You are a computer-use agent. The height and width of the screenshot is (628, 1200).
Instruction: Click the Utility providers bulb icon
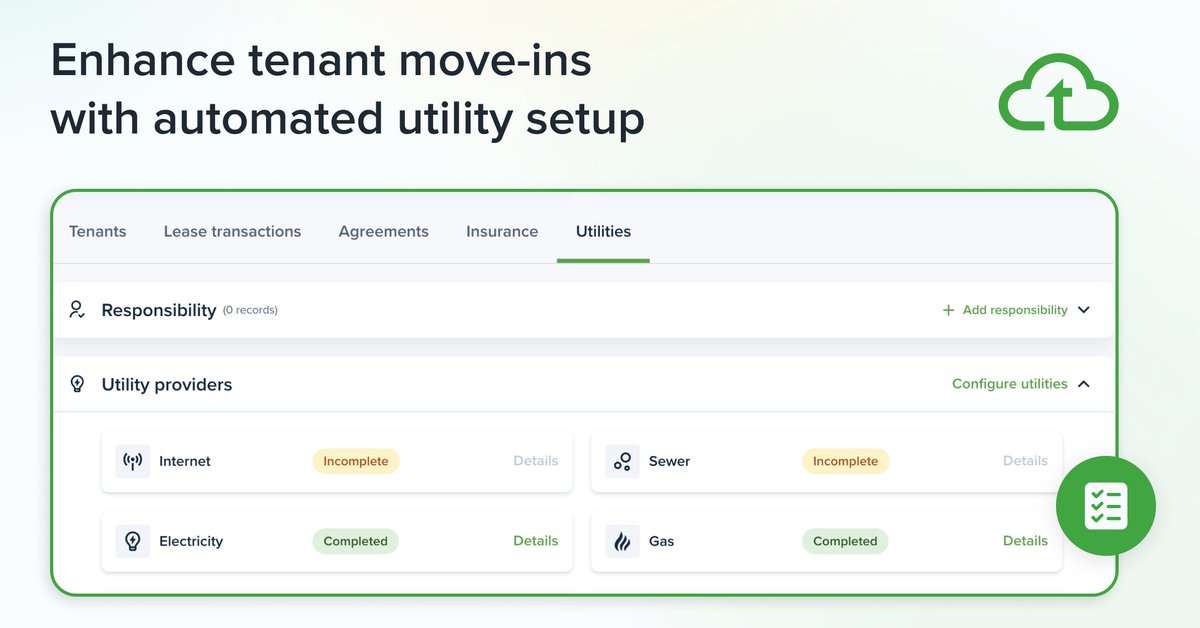click(77, 384)
